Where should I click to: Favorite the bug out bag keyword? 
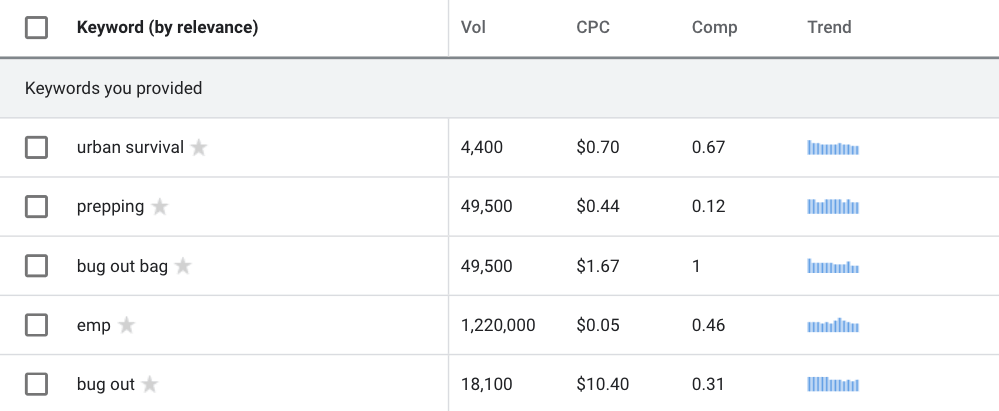[x=183, y=266]
